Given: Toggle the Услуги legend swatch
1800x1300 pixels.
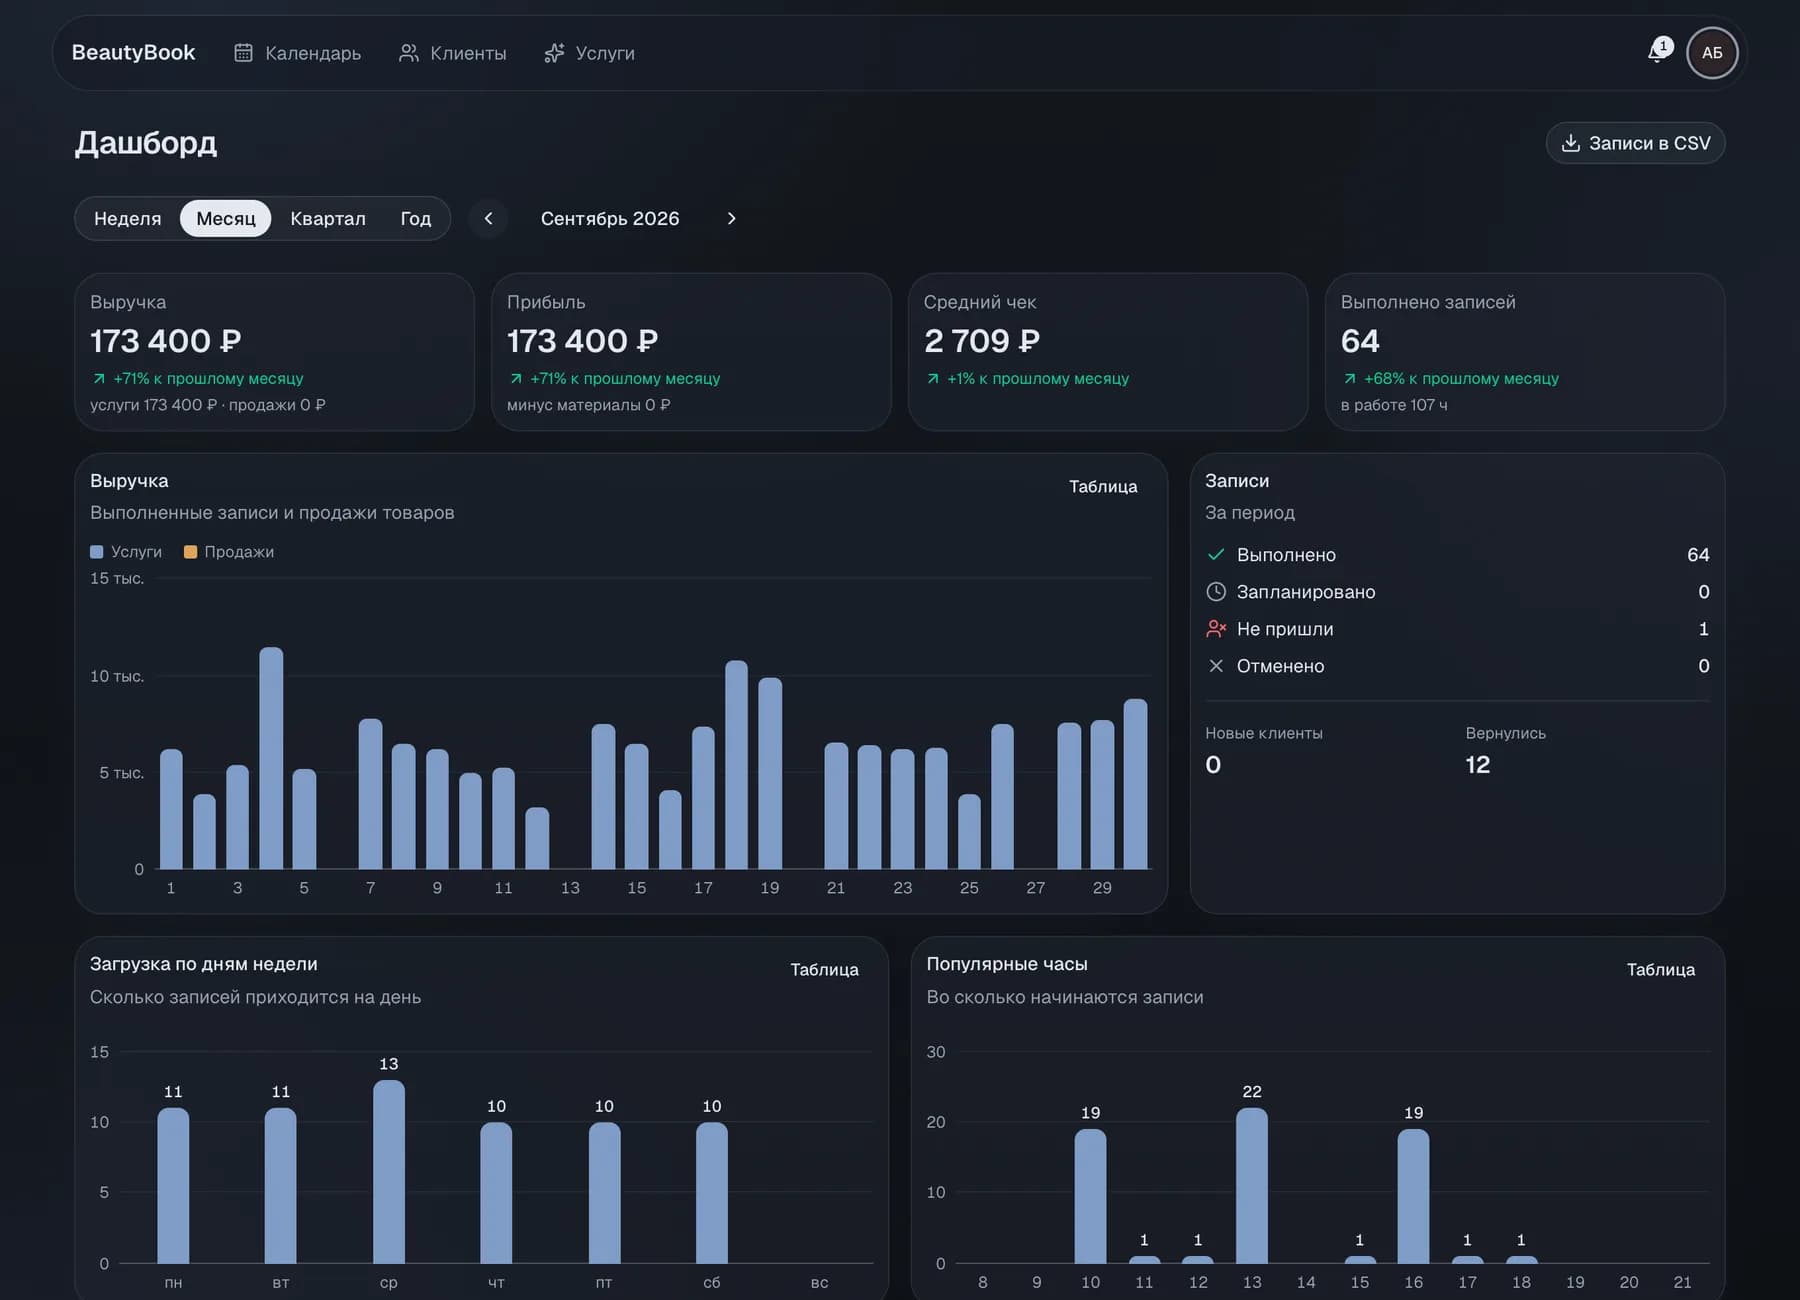Looking at the screenshot, I should coord(97,552).
